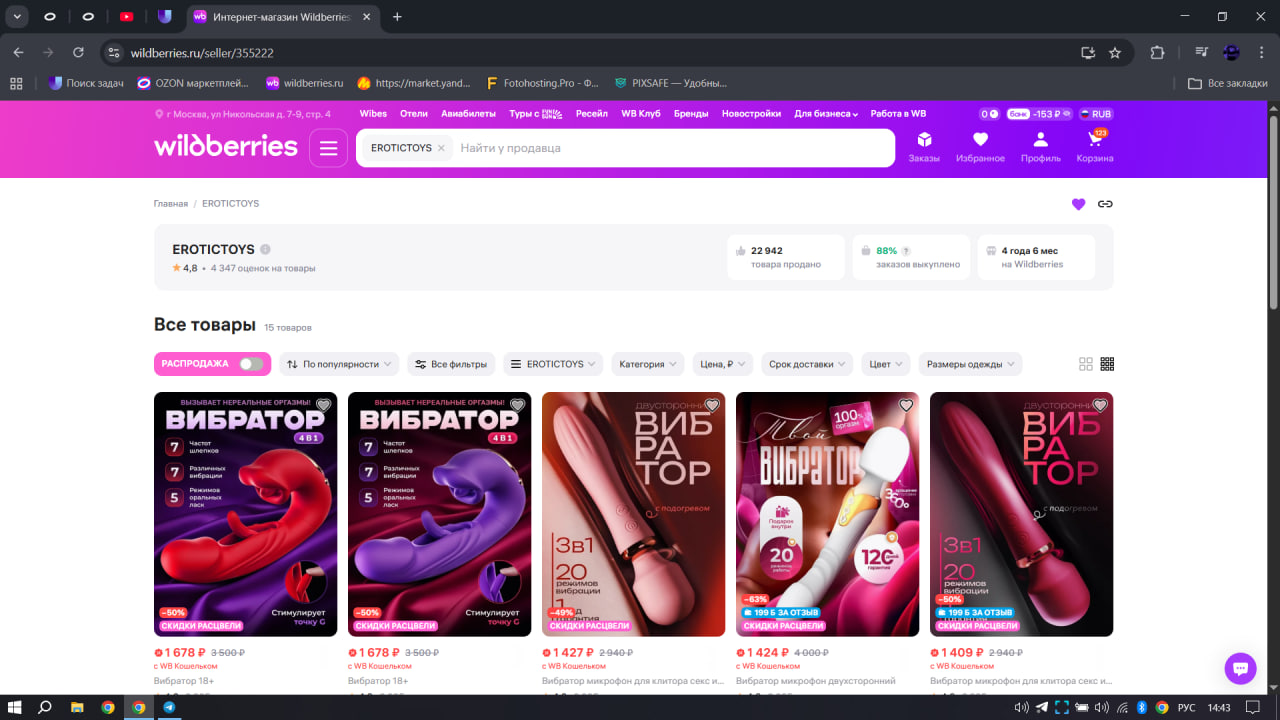This screenshot has height=720, width=1280.
Task: Open a new browser tab
Action: coord(397,17)
